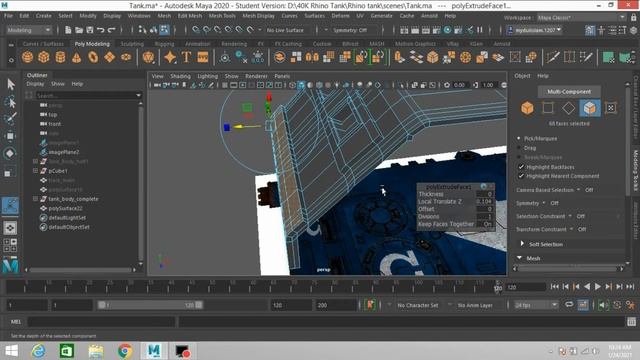Toggle timeline loop playback icon

[x=569, y=305]
